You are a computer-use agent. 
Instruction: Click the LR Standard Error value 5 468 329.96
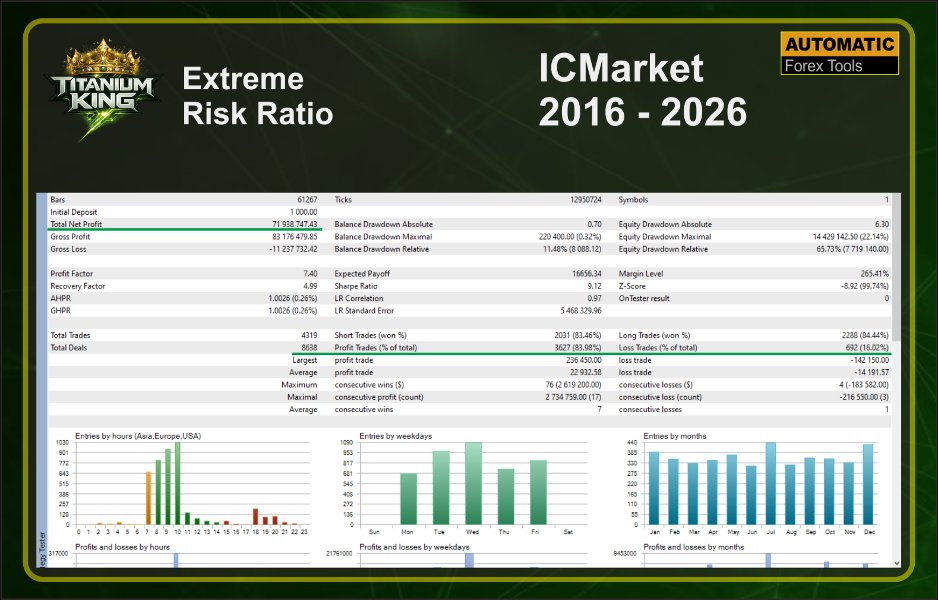(x=581, y=310)
